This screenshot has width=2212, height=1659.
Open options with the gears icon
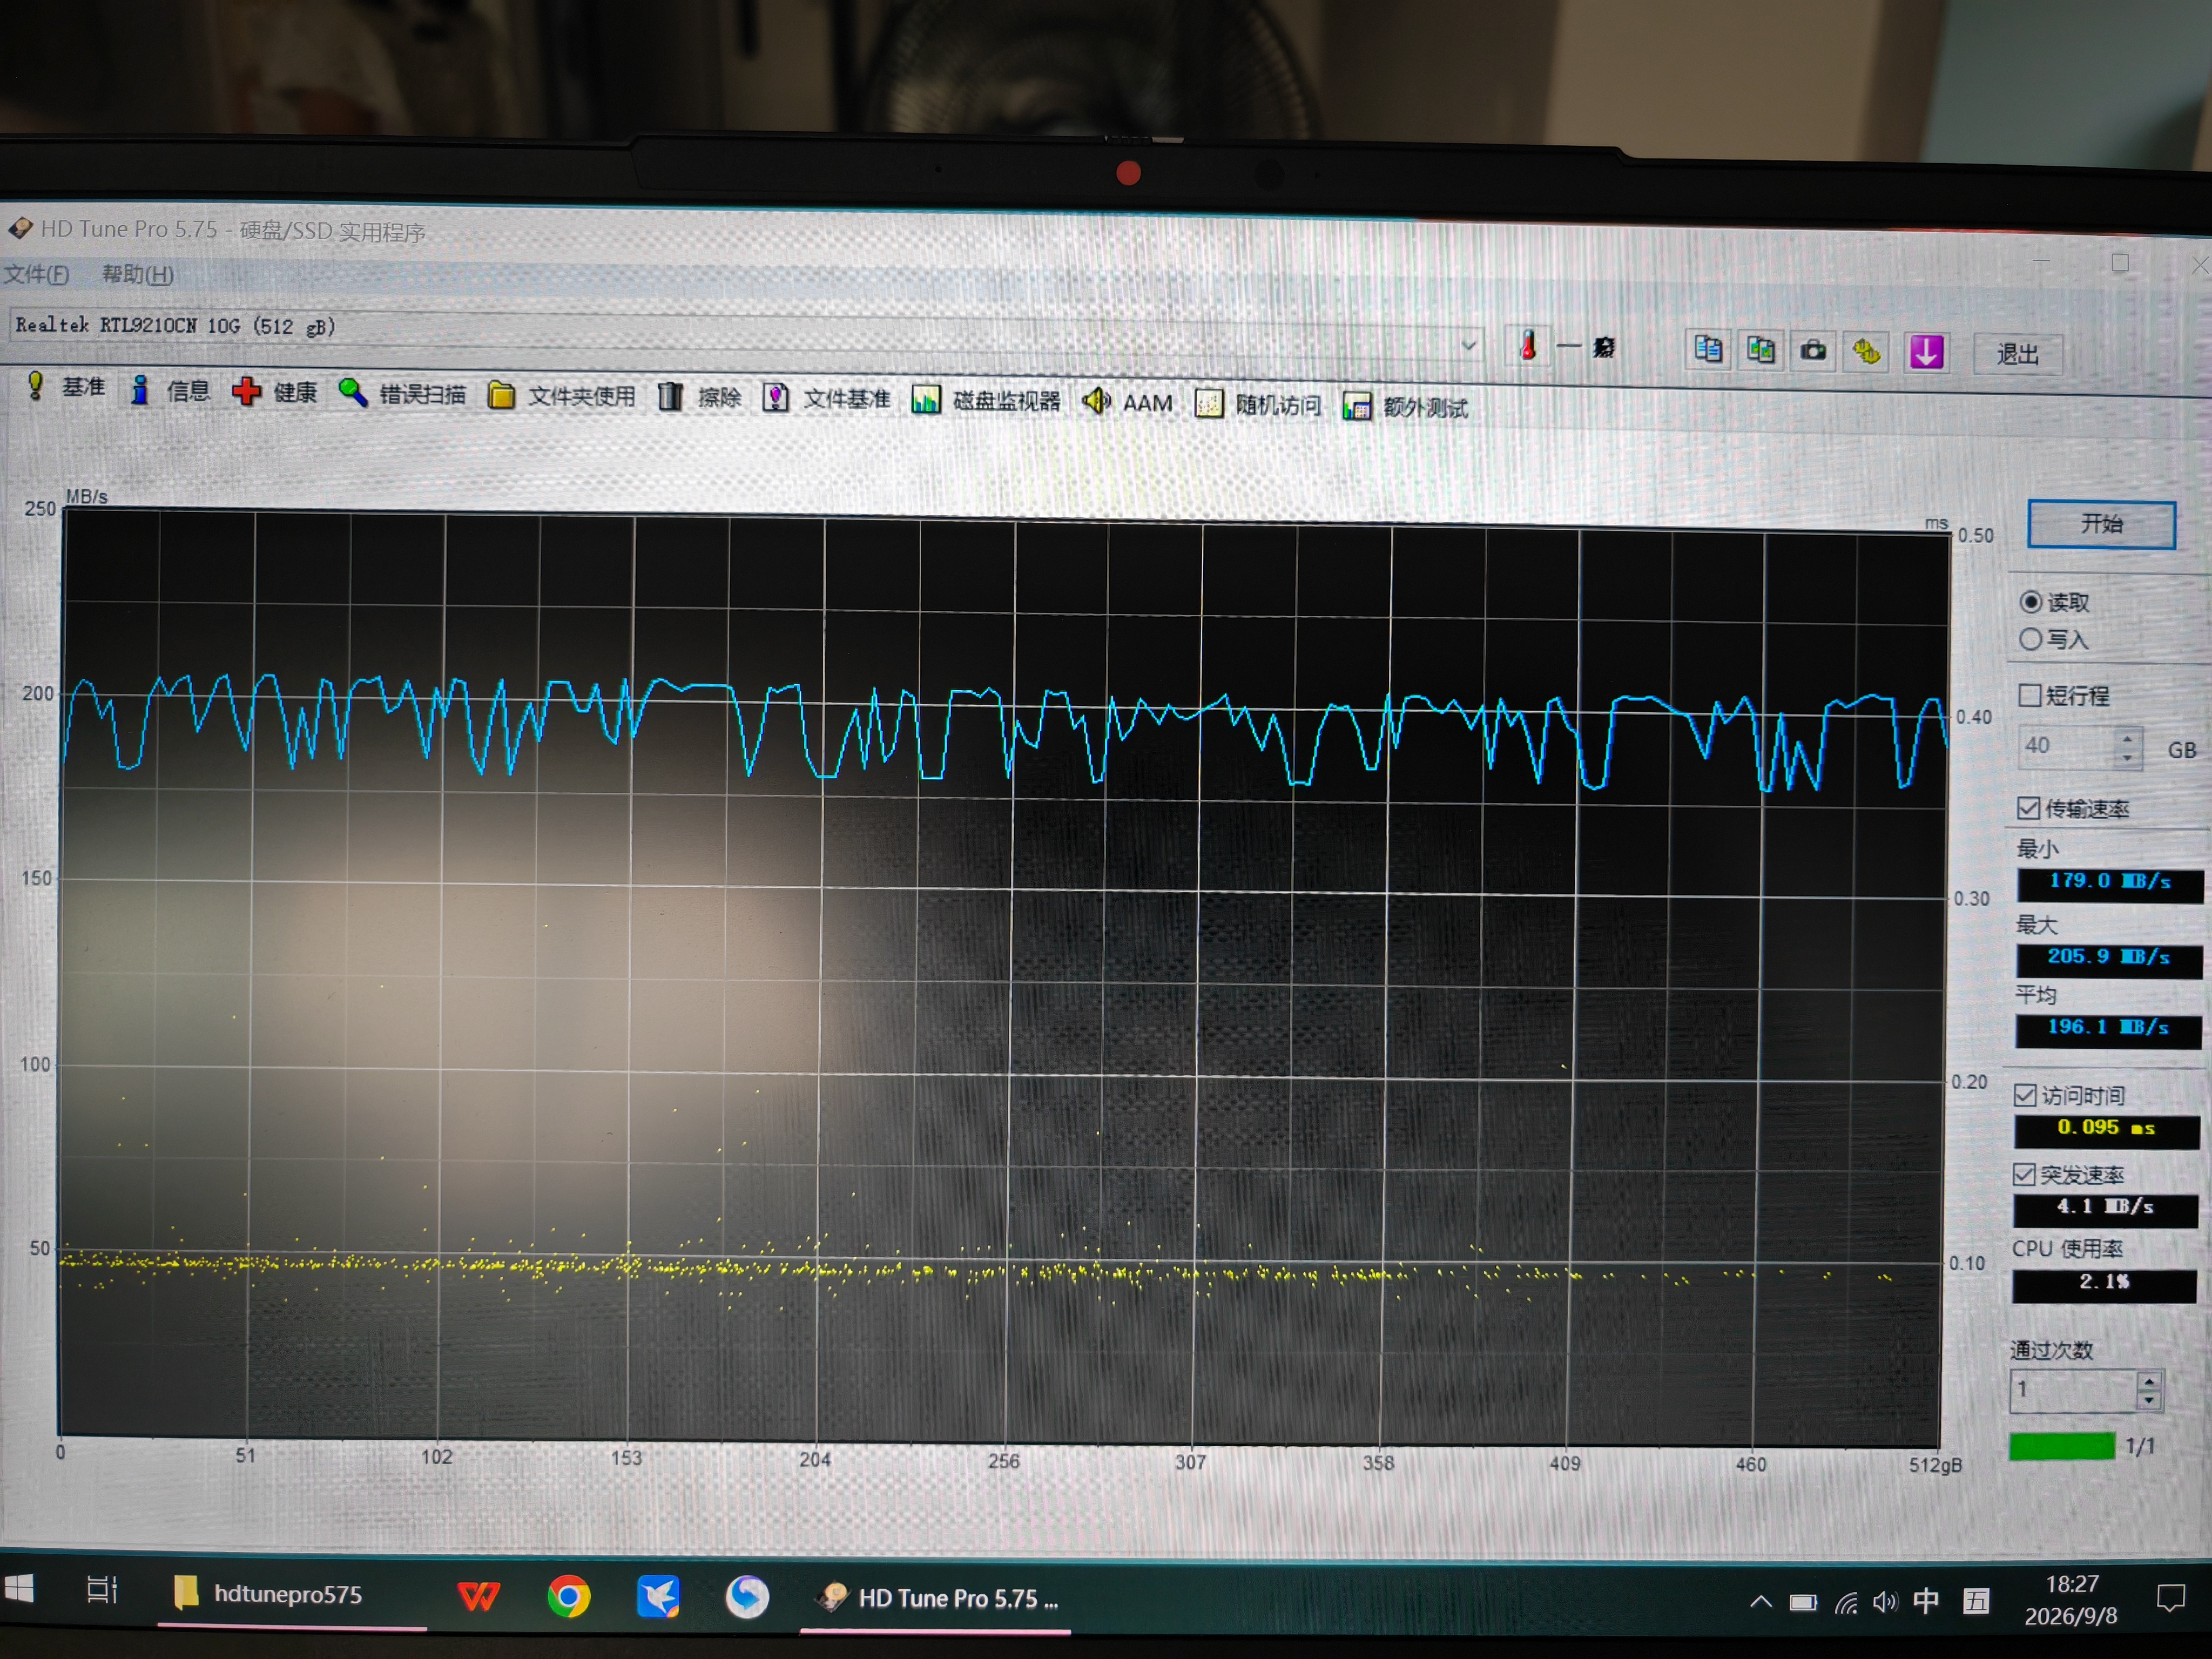[1866, 352]
